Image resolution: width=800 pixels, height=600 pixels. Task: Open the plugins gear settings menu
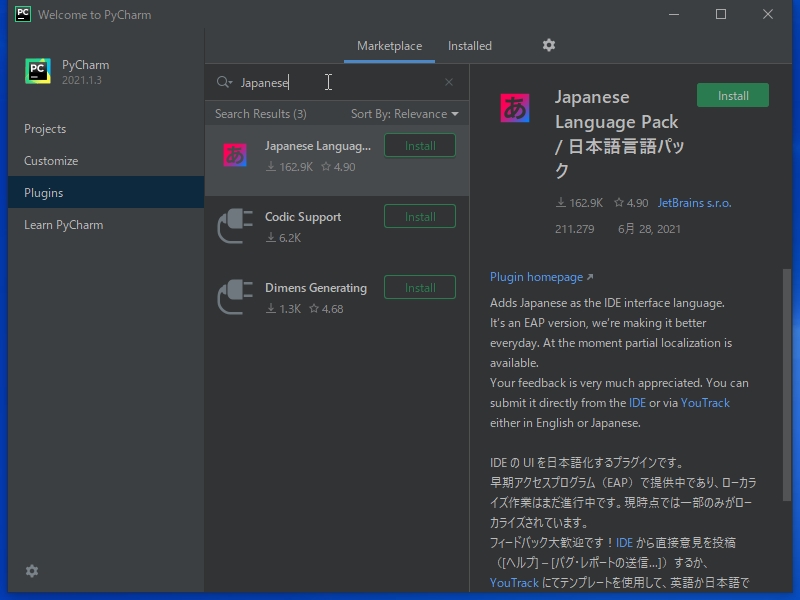coord(548,45)
